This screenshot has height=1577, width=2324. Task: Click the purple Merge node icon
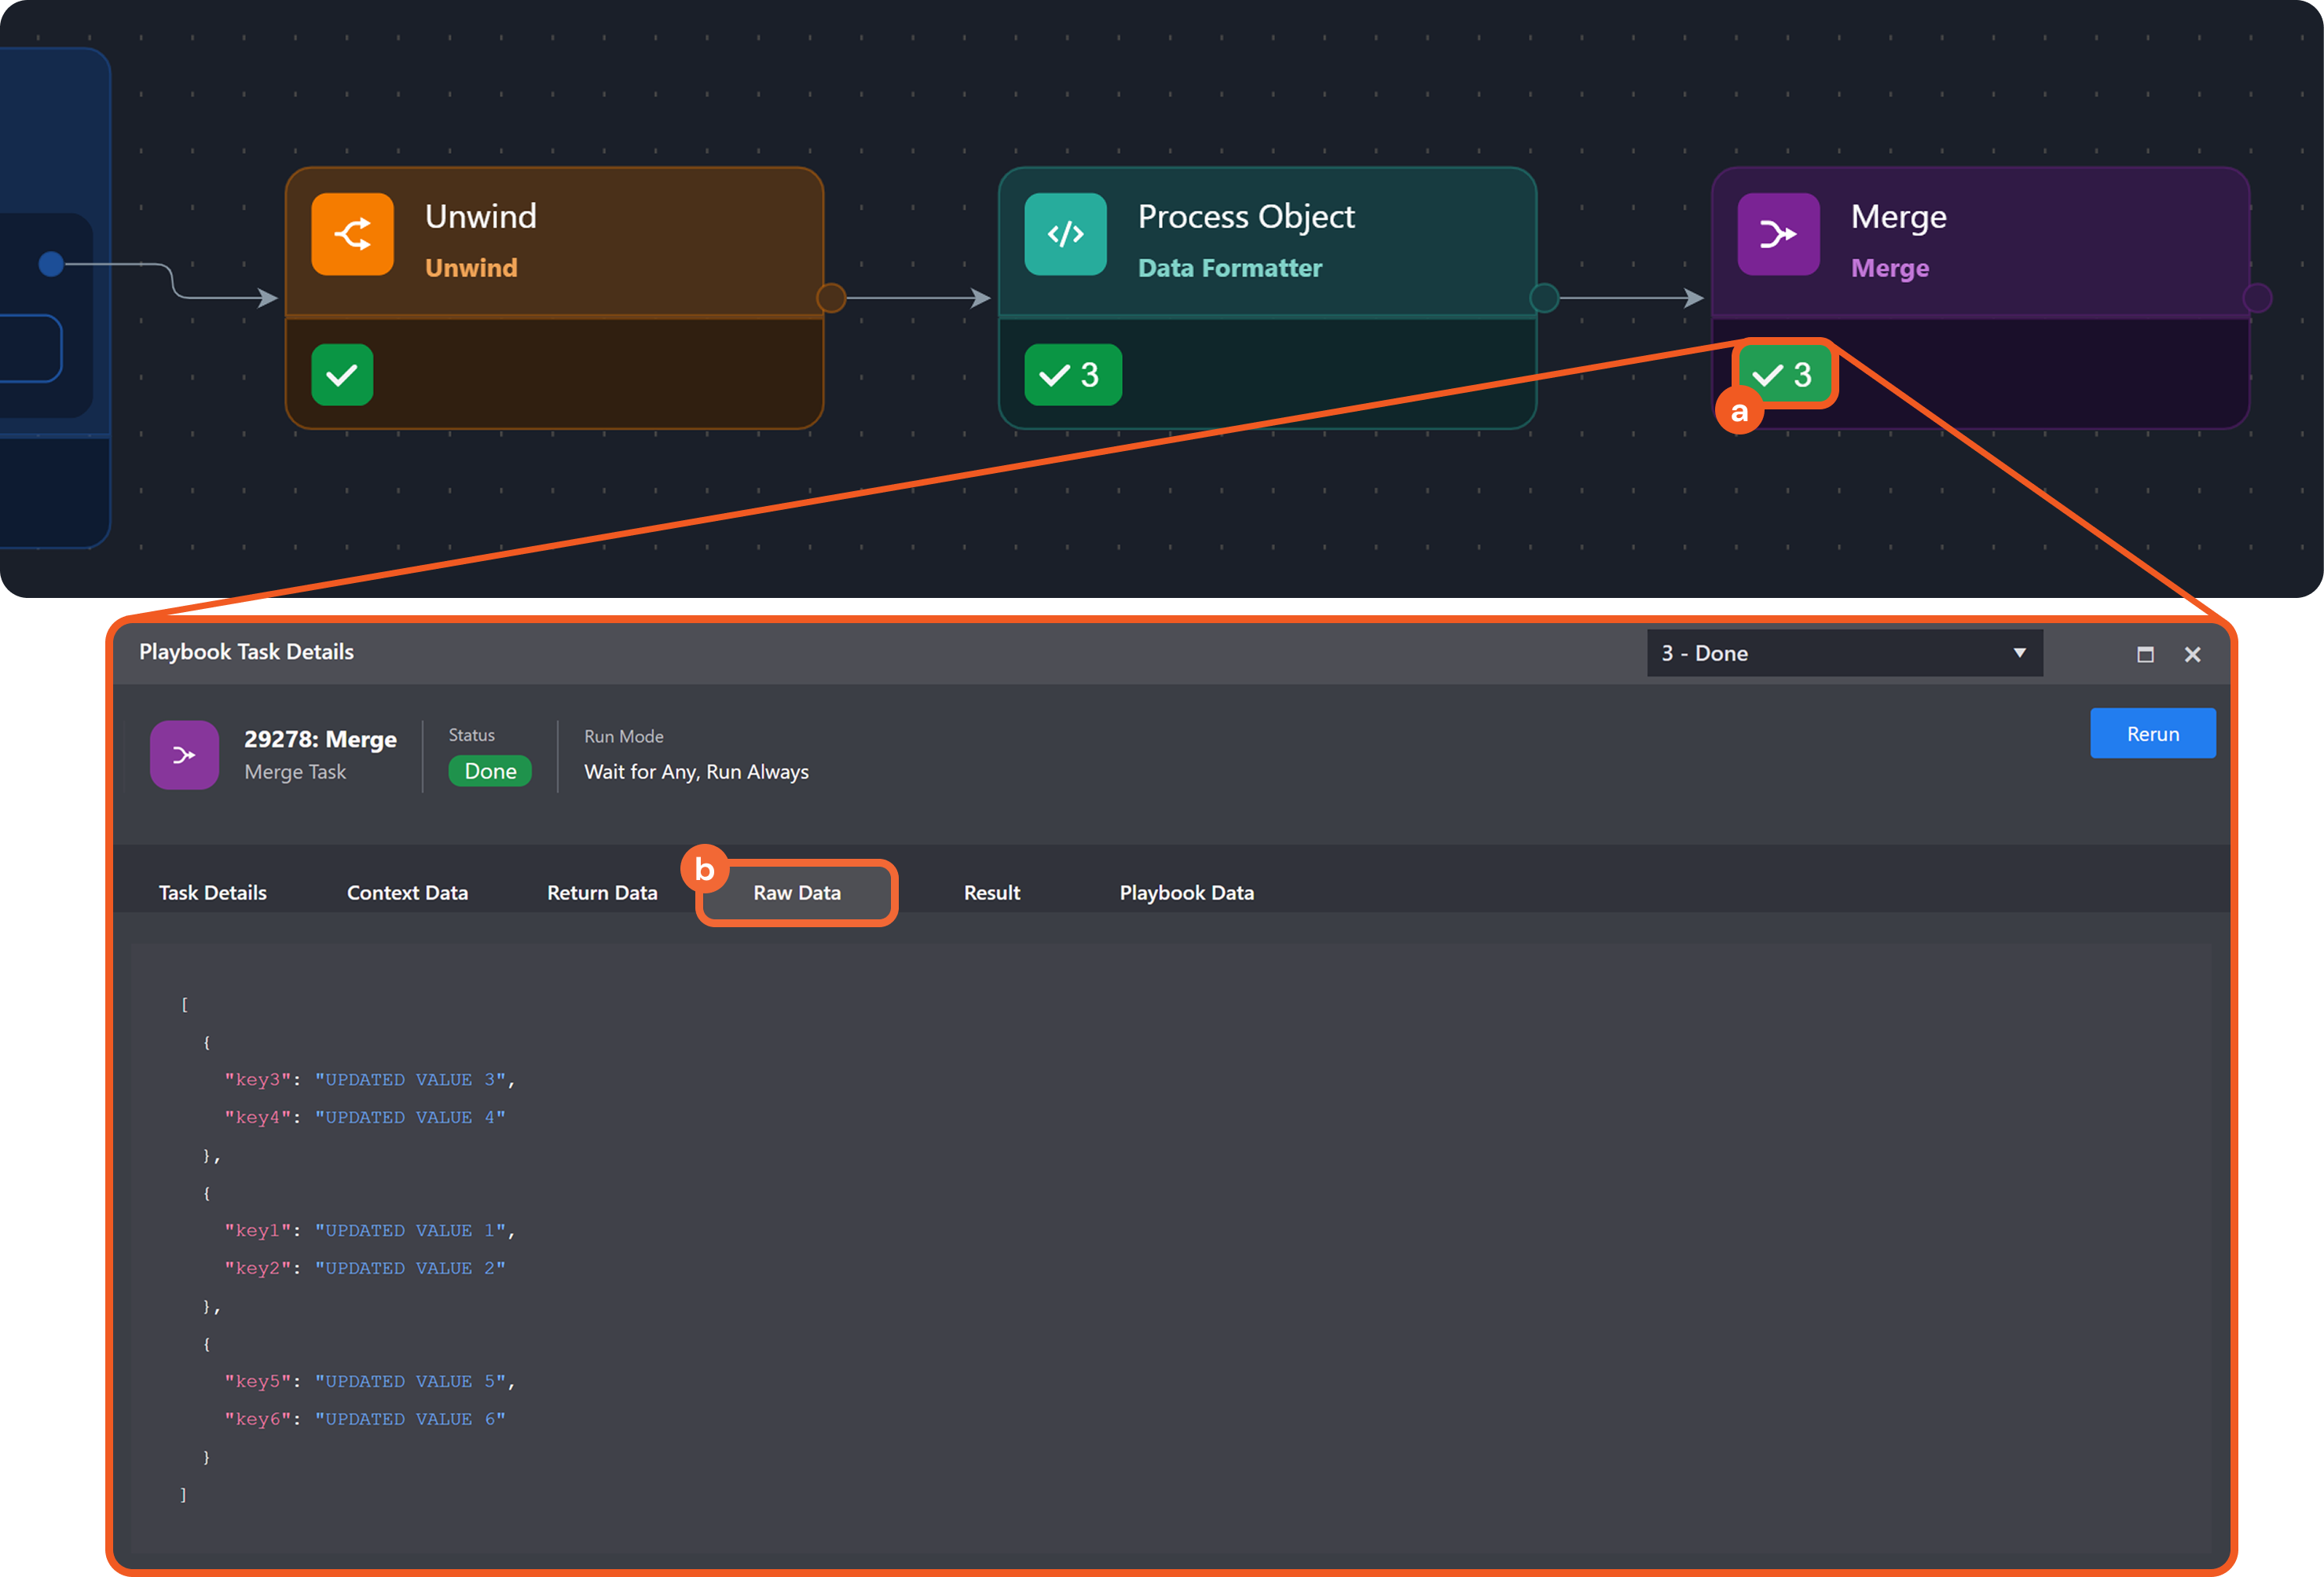click(x=1777, y=234)
